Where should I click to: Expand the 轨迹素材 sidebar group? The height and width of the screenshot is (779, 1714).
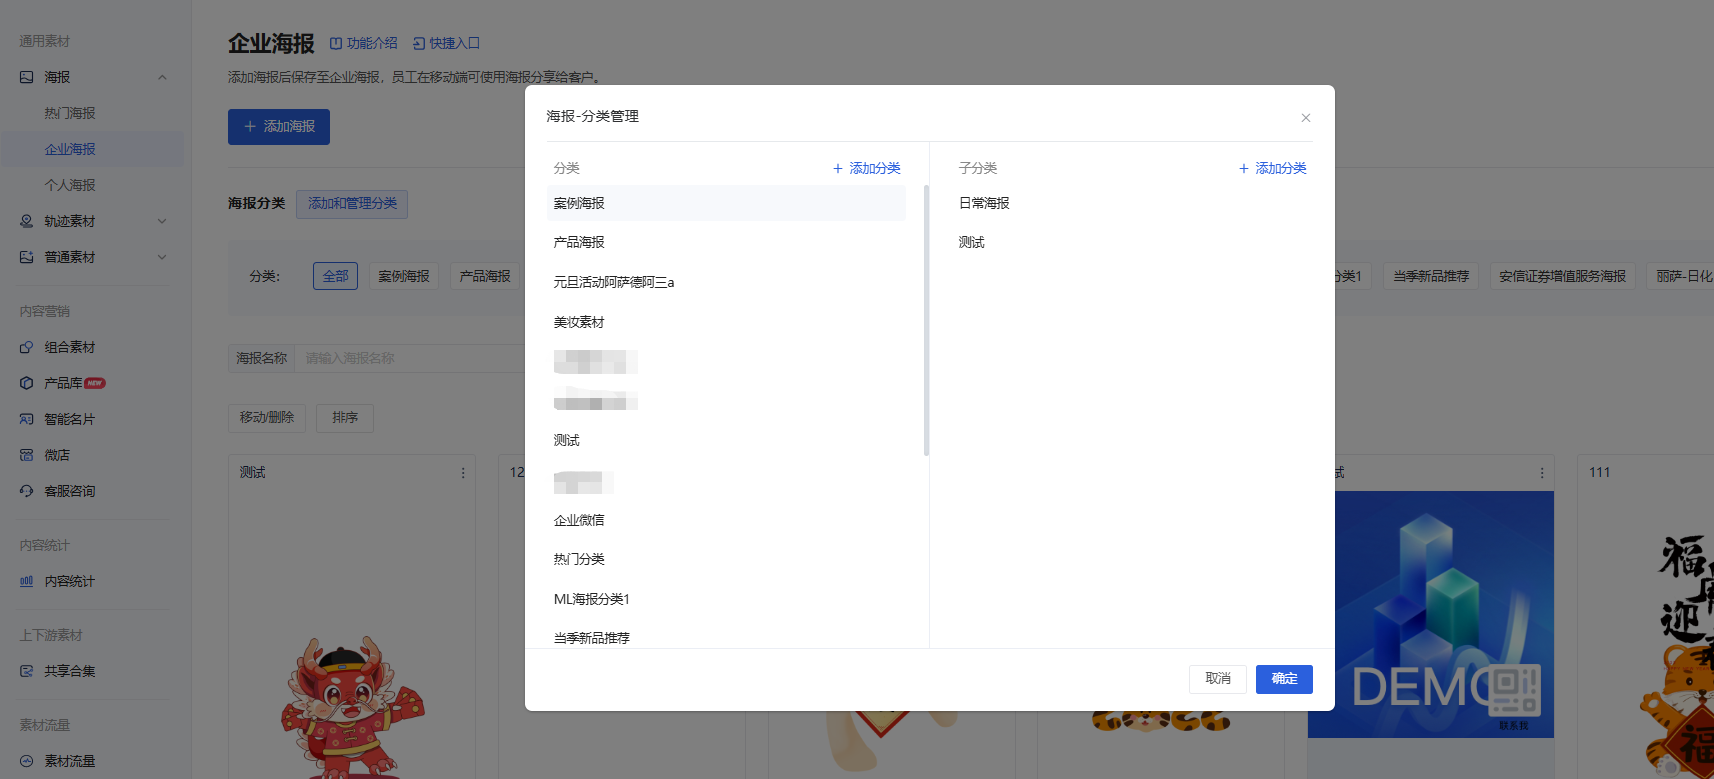162,221
